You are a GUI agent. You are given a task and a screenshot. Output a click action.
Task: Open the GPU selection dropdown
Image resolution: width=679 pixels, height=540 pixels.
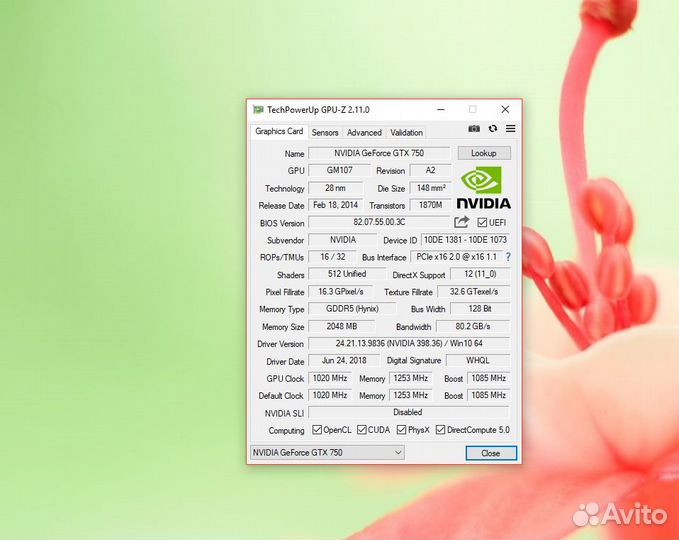327,453
